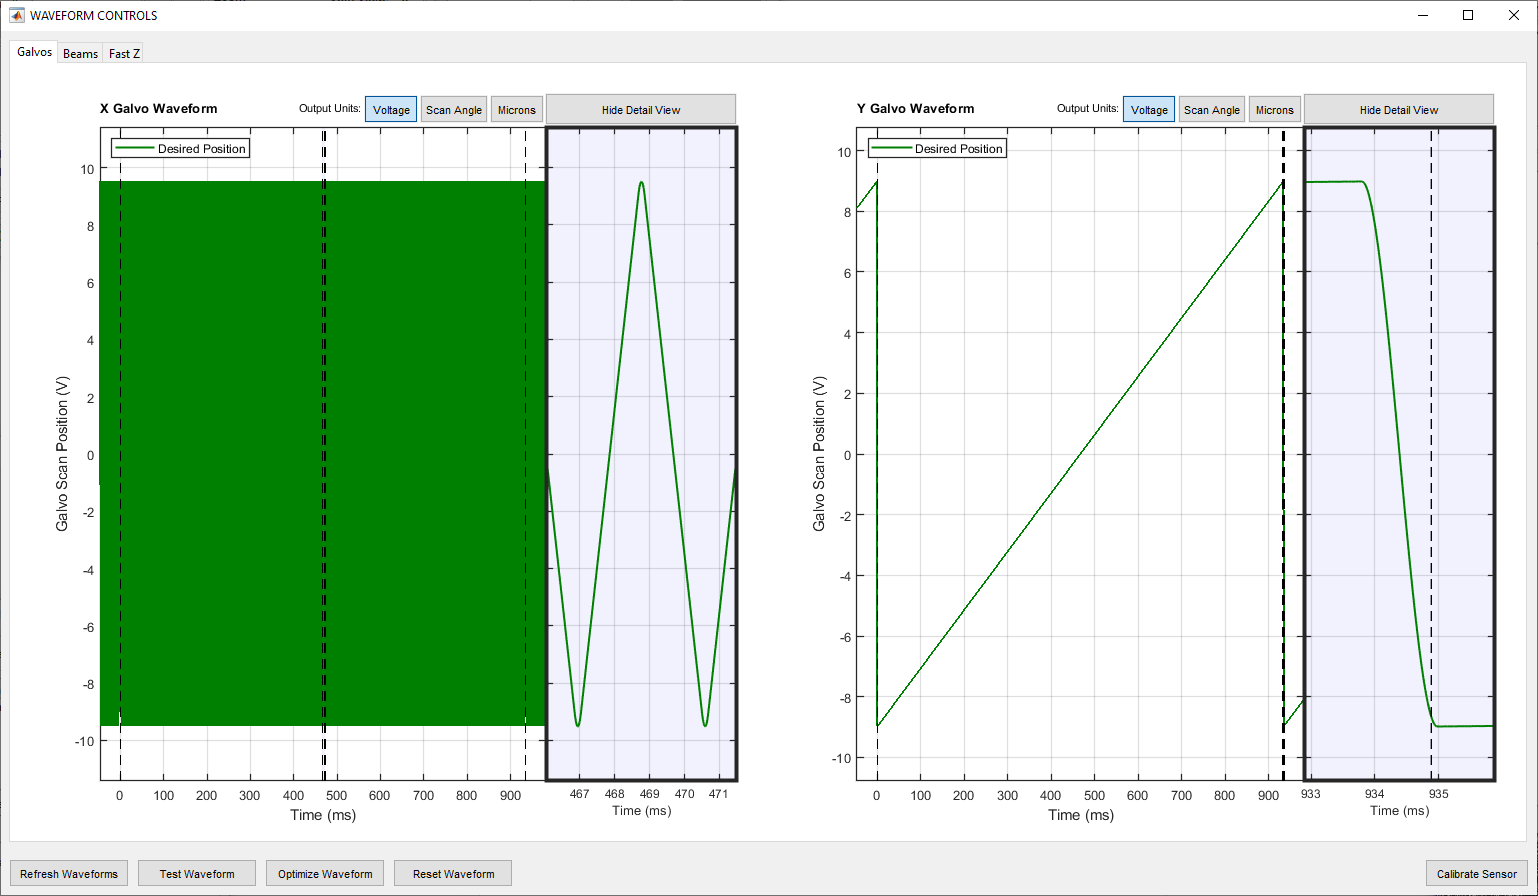Hide the X Galvo detail view
Image resolution: width=1538 pixels, height=896 pixels.
(x=641, y=110)
